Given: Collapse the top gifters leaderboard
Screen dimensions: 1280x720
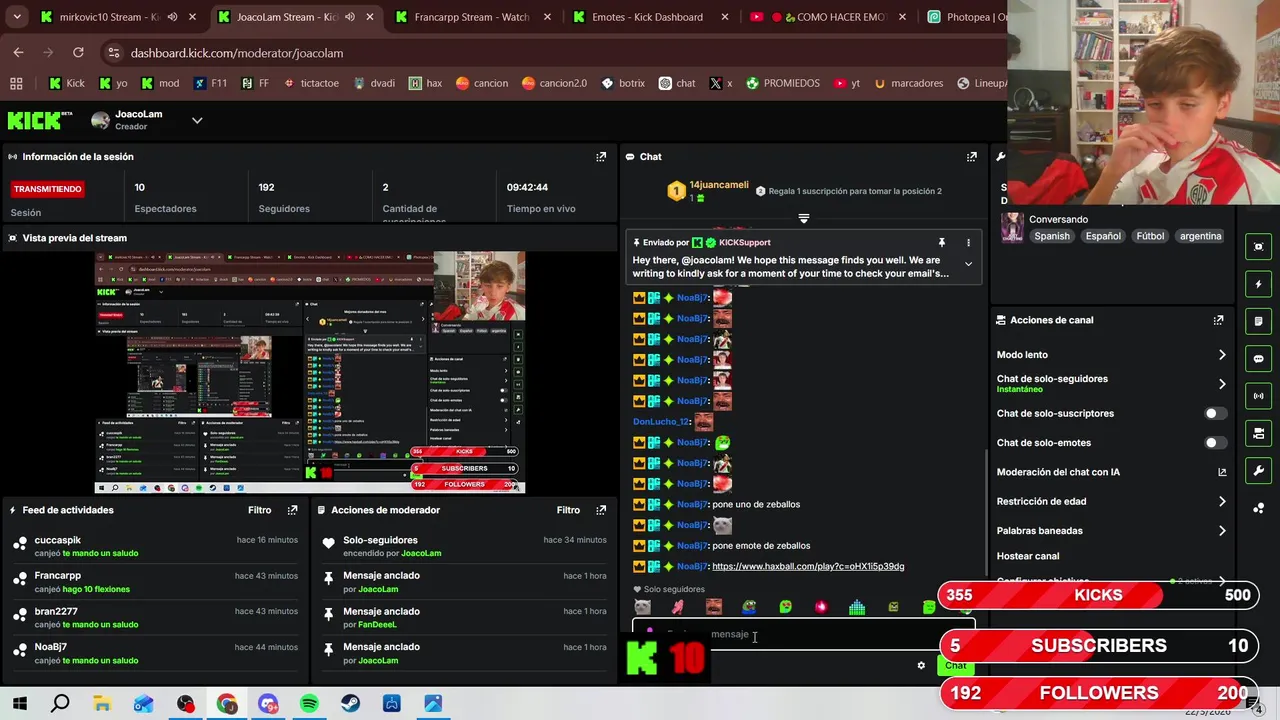Looking at the screenshot, I should pyautogui.click(x=804, y=218).
